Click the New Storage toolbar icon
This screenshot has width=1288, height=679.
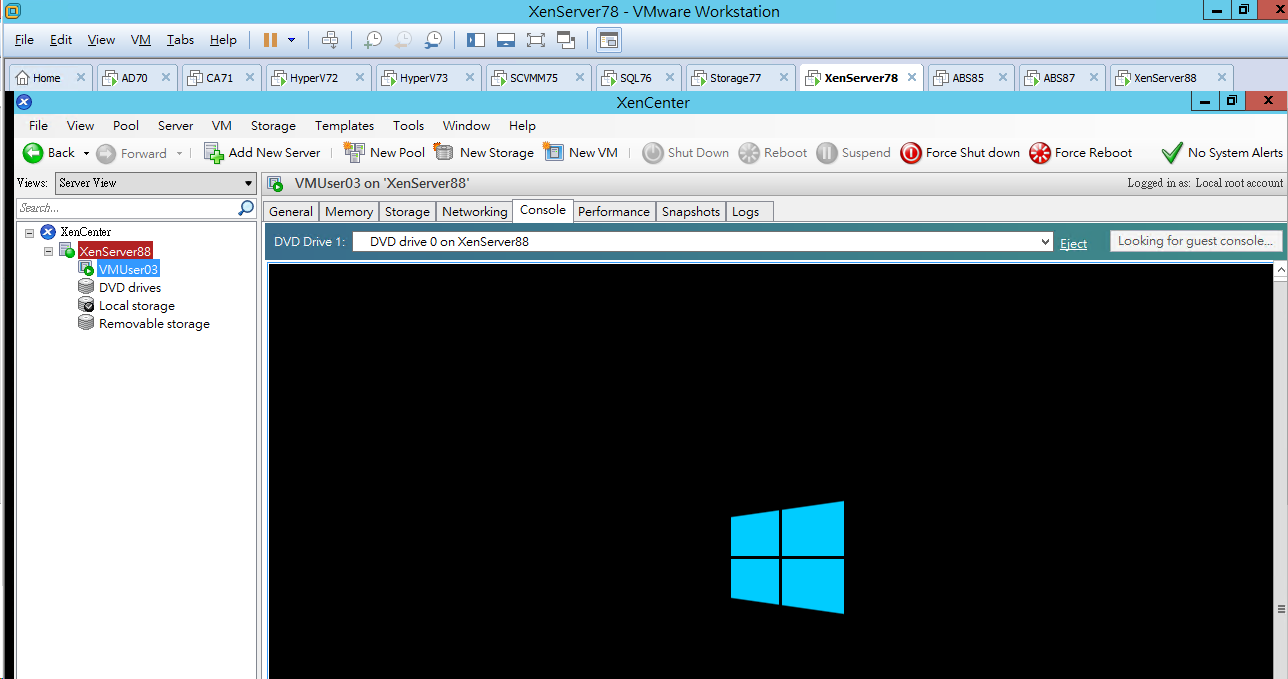click(444, 152)
